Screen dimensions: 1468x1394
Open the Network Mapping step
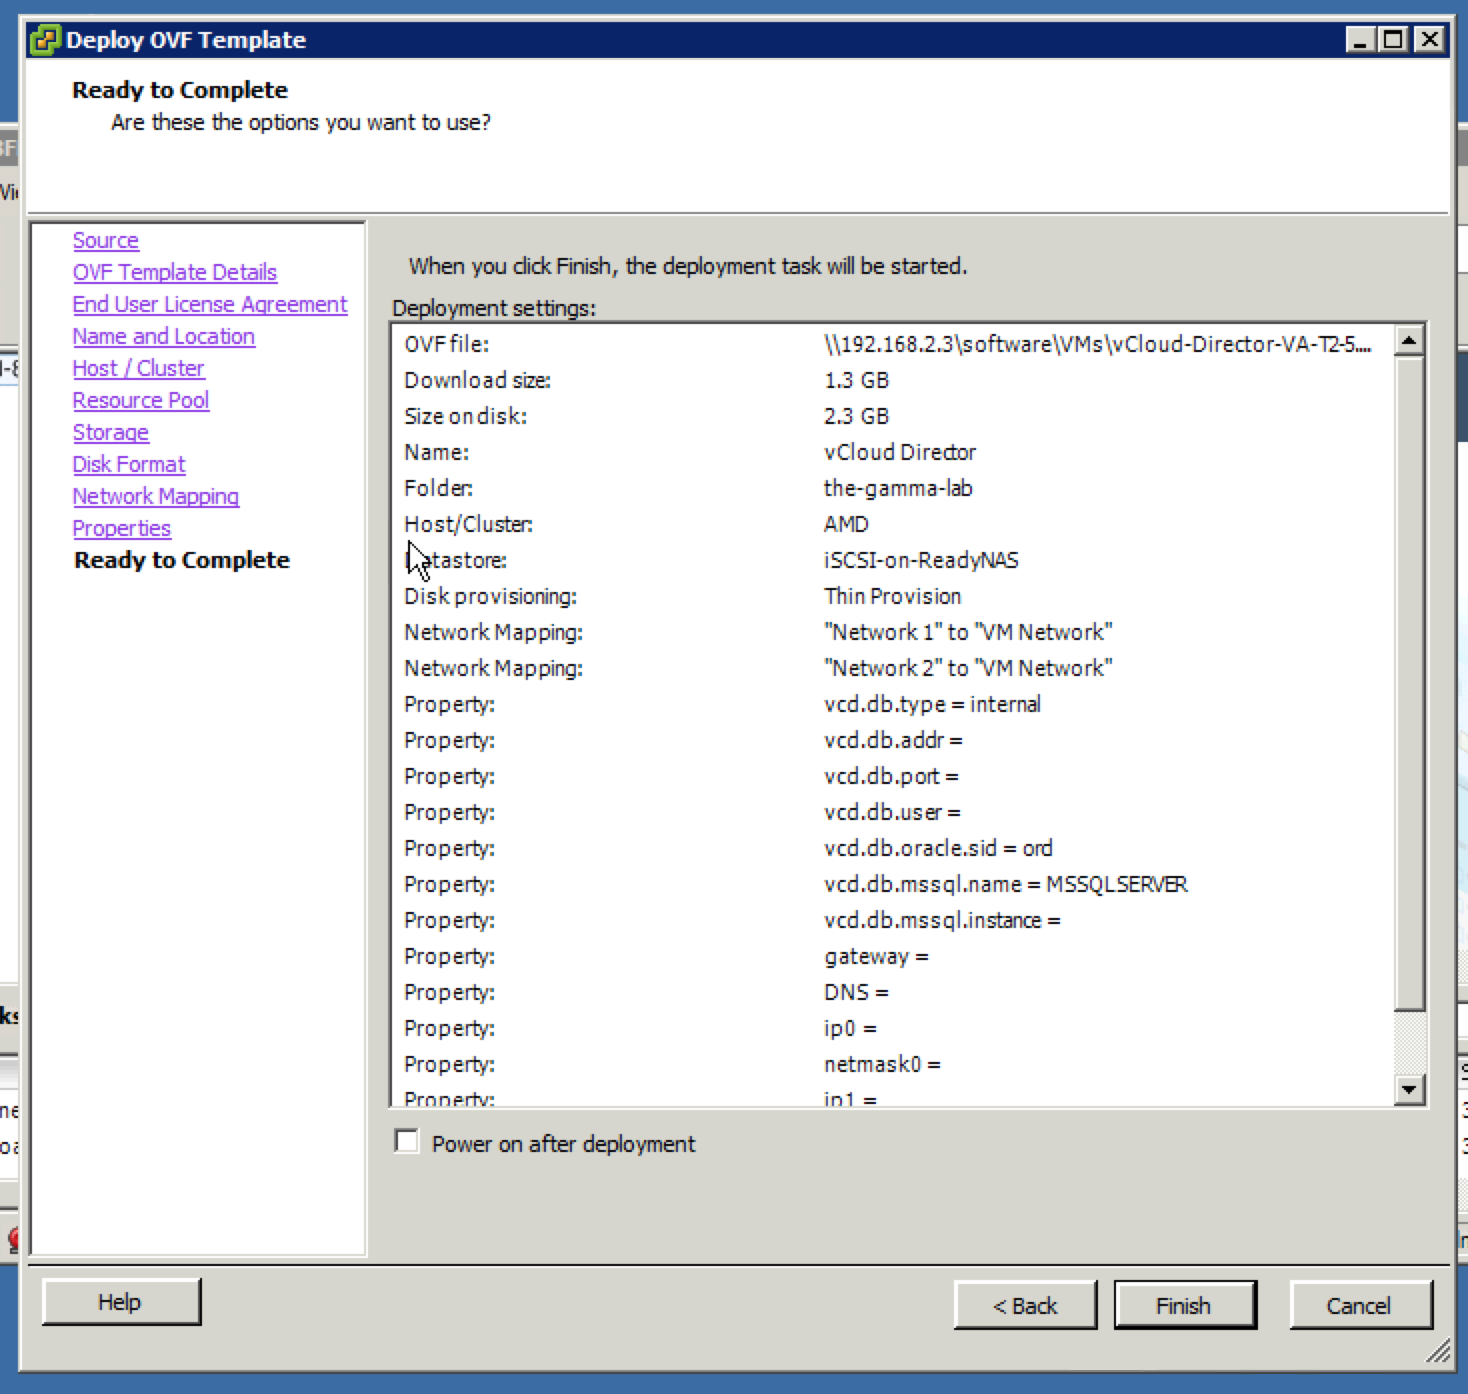tap(156, 497)
